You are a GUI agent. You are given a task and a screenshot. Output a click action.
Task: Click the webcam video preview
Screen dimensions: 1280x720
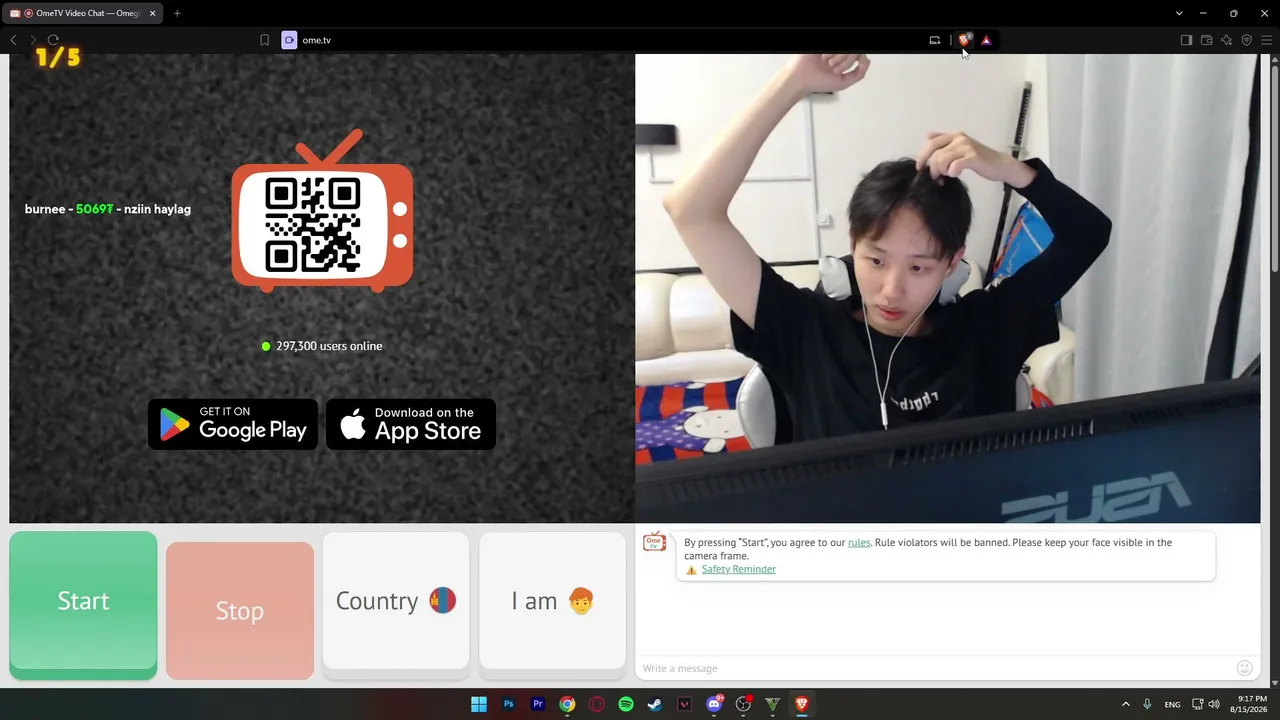coord(947,288)
